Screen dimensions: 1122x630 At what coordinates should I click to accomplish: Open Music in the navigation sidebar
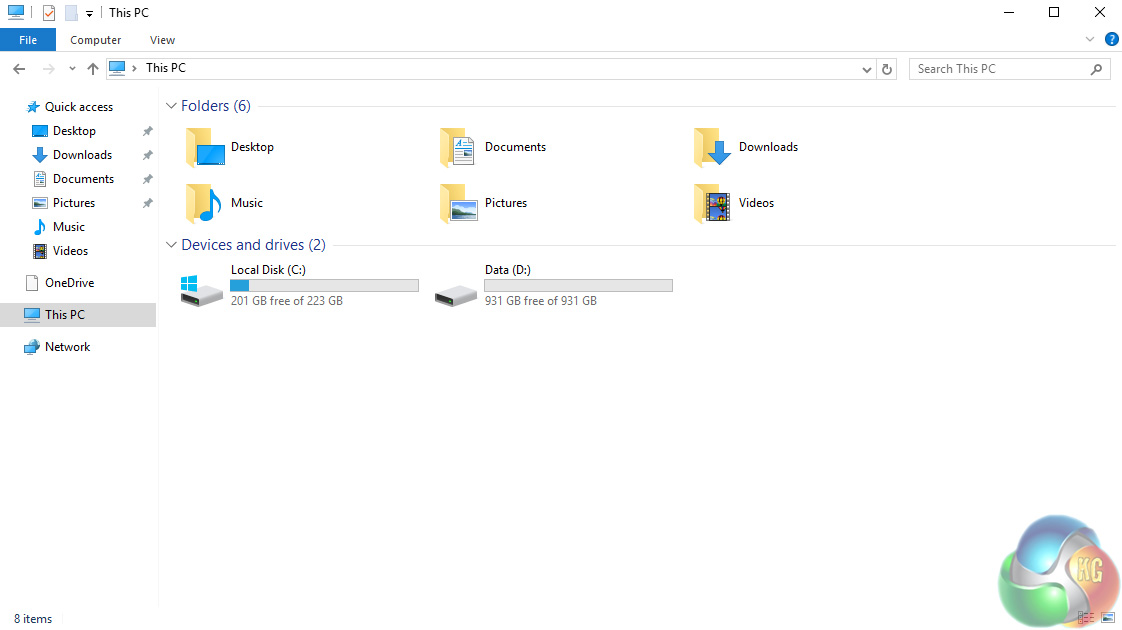pos(69,227)
